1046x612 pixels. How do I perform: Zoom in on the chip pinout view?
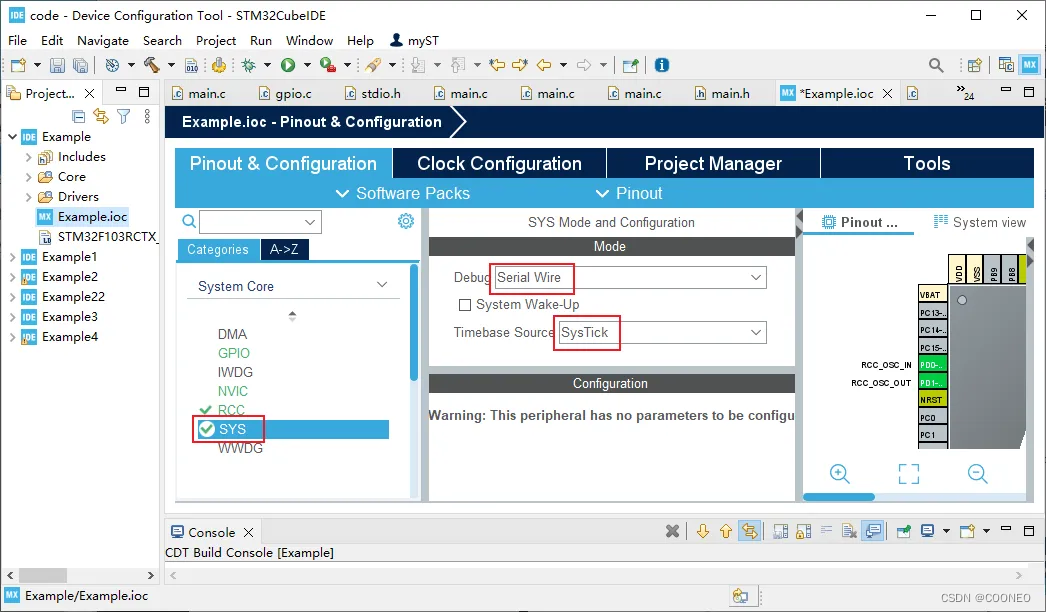click(x=839, y=474)
